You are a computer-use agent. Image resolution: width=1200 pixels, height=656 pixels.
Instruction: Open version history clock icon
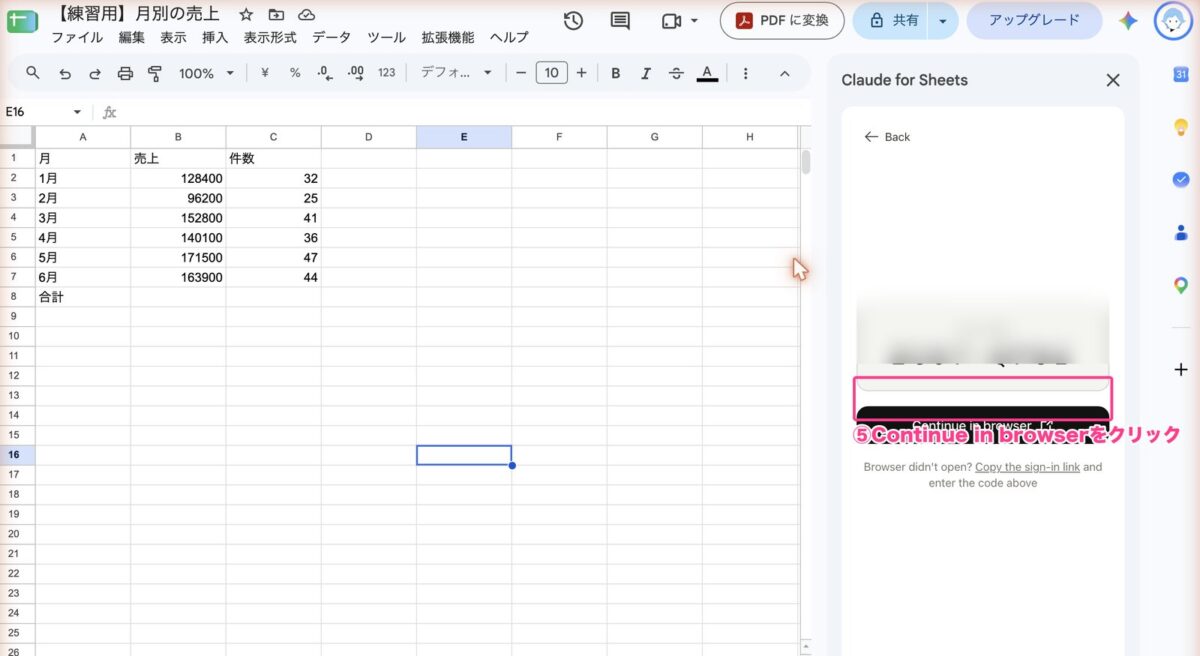click(573, 20)
